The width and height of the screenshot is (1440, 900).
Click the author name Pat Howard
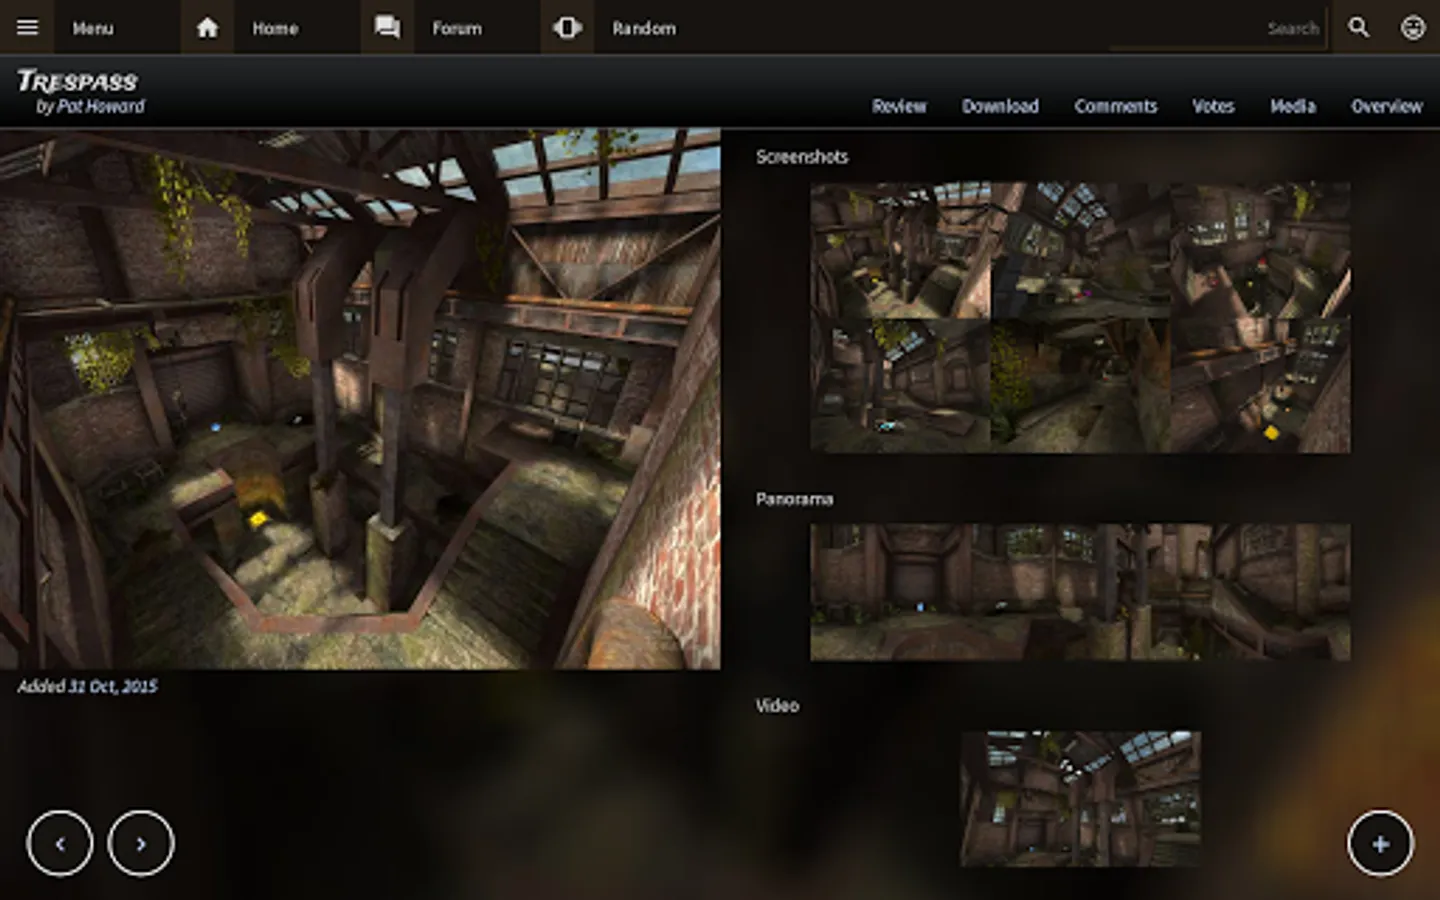pyautogui.click(x=100, y=106)
